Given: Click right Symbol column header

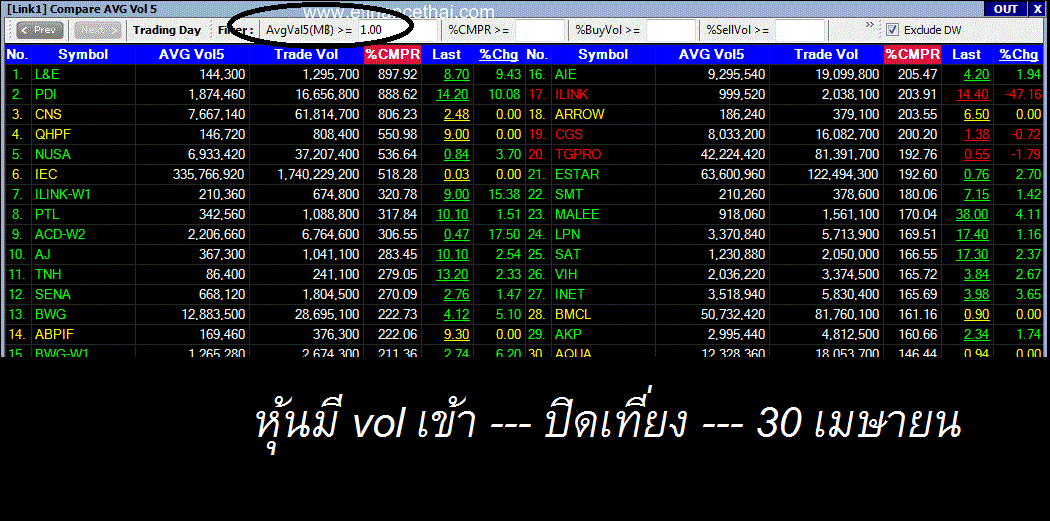Looking at the screenshot, I should [603, 55].
